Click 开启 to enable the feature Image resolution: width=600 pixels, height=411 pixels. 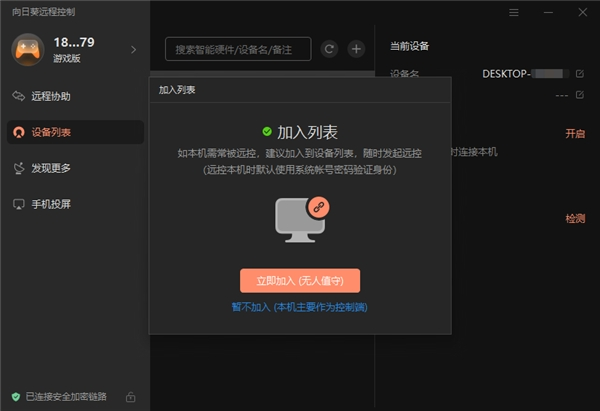pyautogui.click(x=574, y=133)
